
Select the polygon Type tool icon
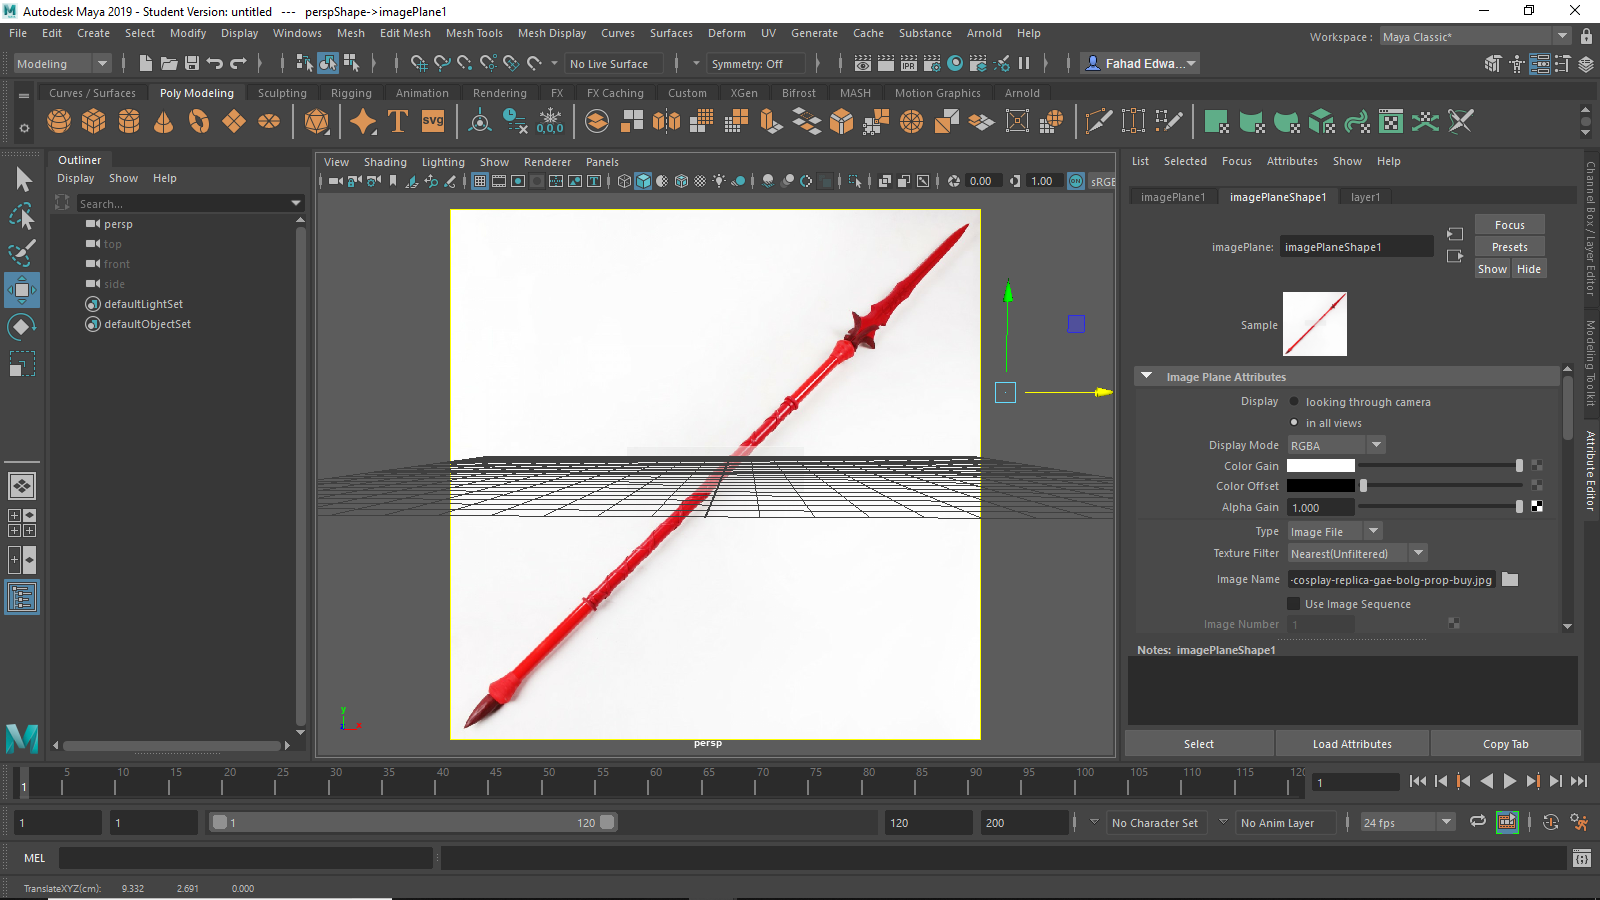point(397,122)
